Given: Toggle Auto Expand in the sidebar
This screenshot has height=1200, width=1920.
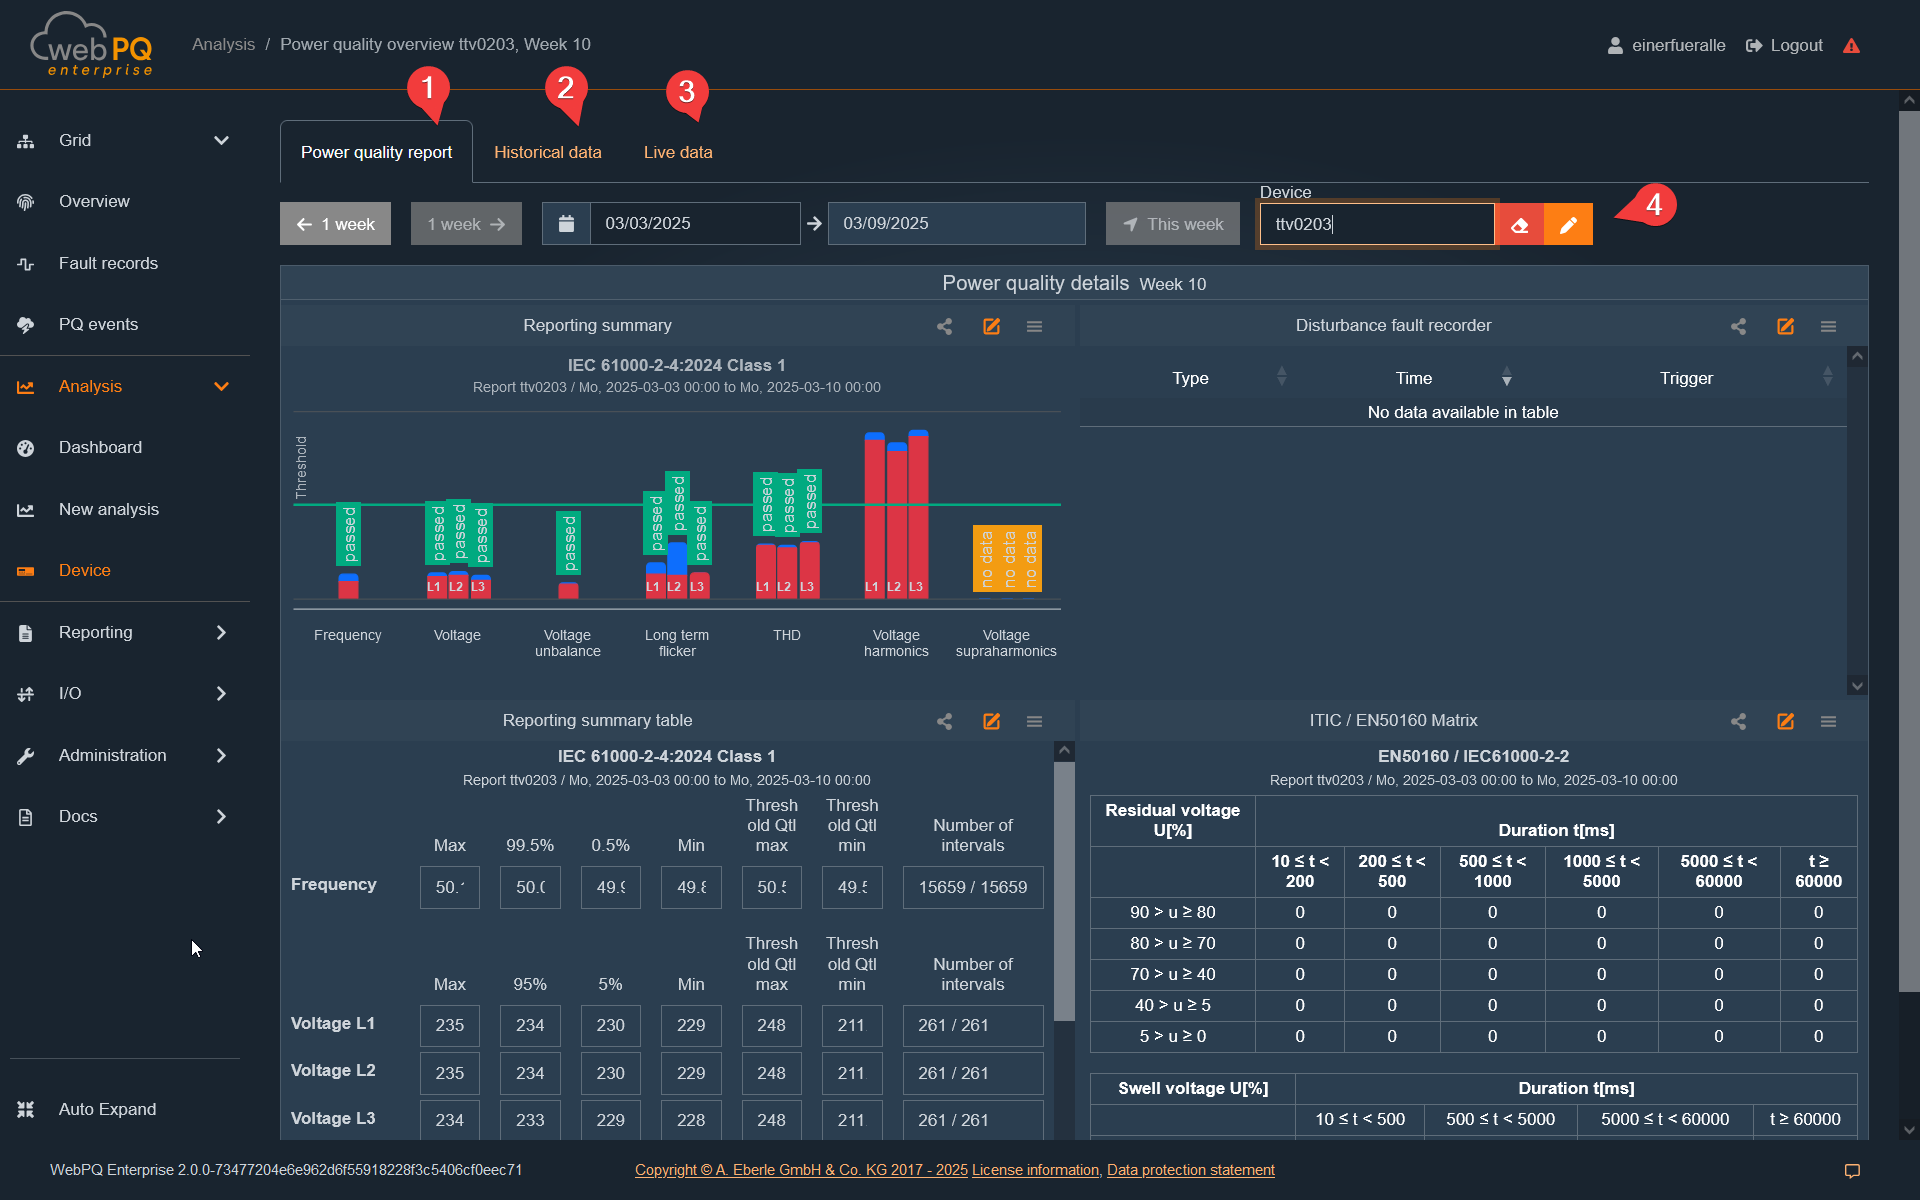Looking at the screenshot, I should pyautogui.click(x=107, y=1109).
